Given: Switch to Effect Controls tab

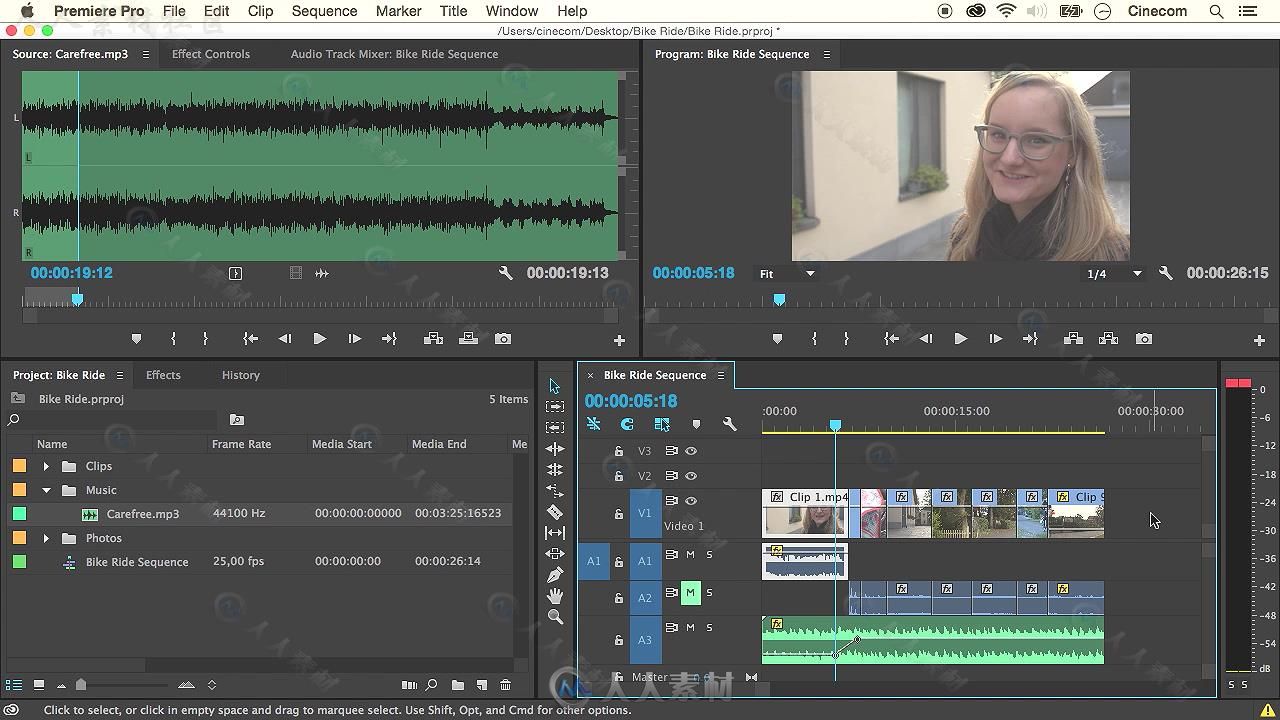Looking at the screenshot, I should 211,54.
